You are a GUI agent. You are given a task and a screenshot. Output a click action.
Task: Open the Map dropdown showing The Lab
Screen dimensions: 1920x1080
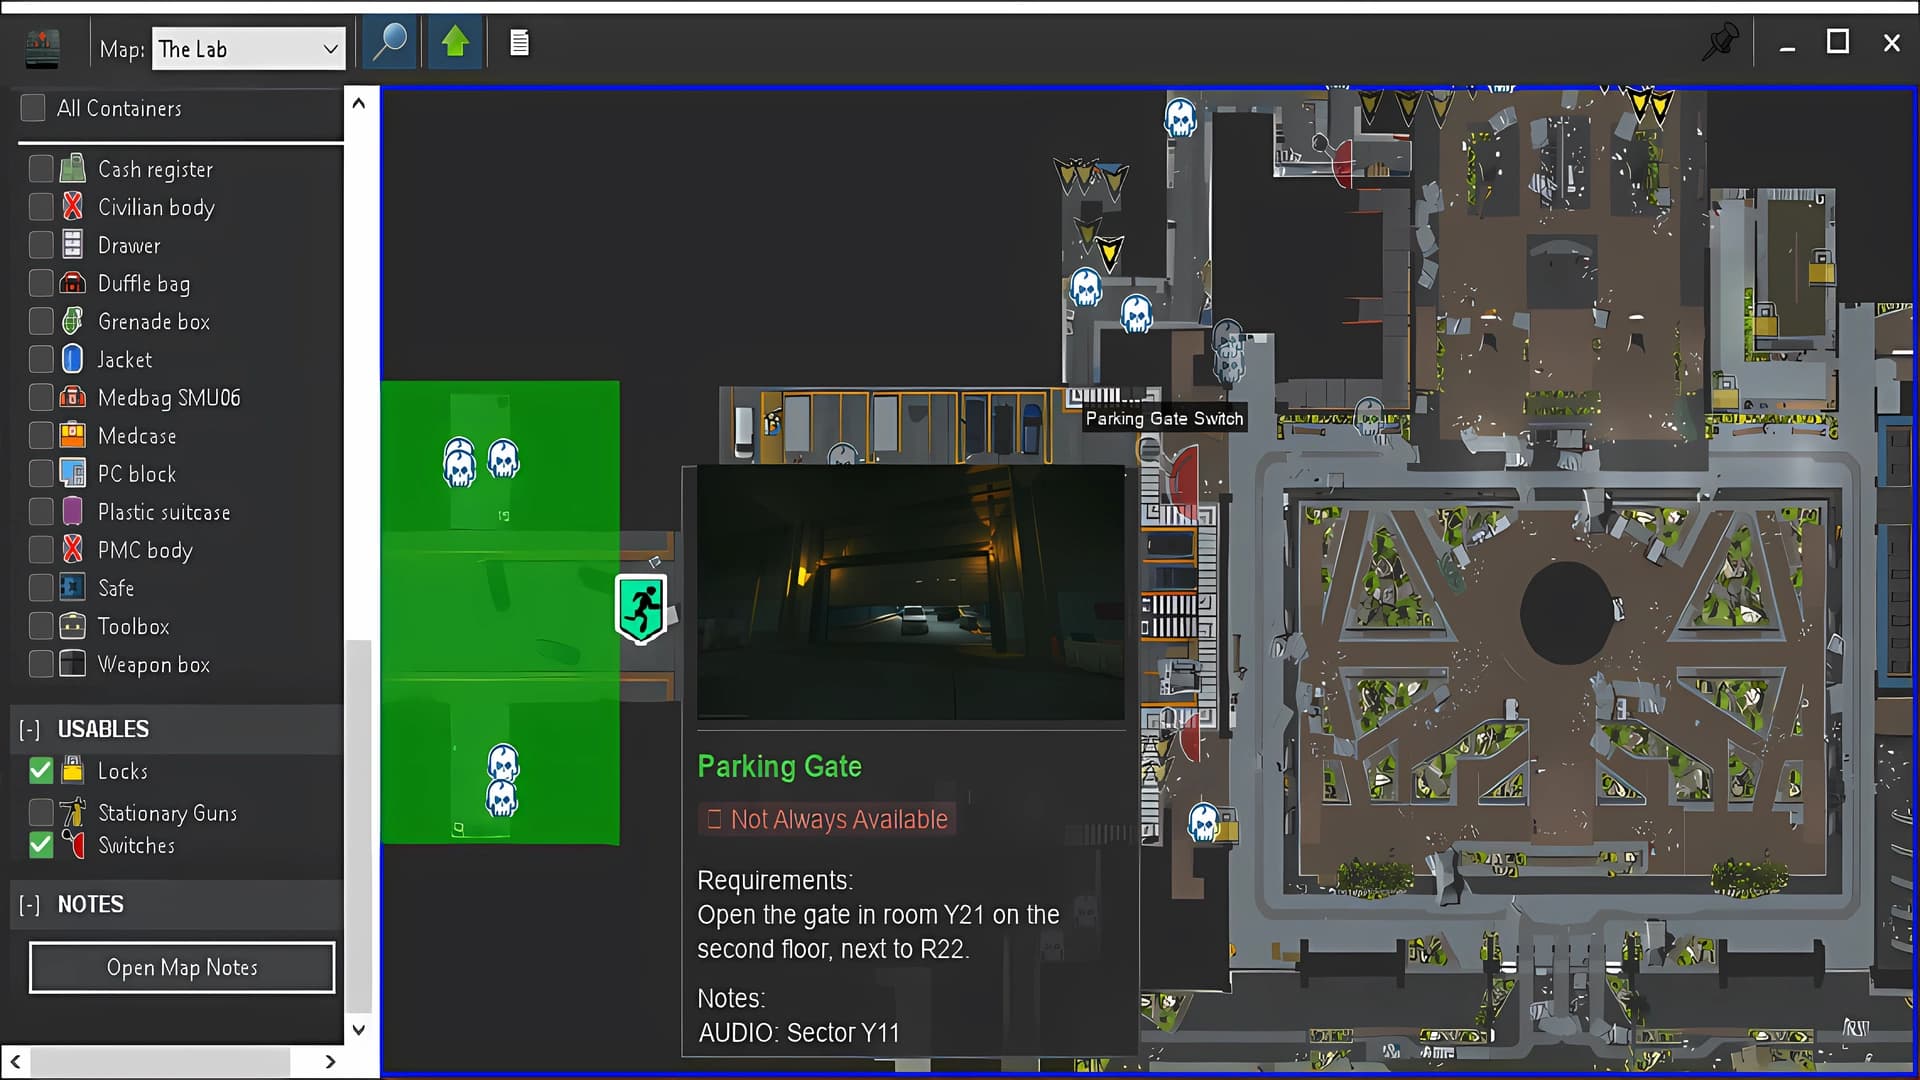point(248,48)
